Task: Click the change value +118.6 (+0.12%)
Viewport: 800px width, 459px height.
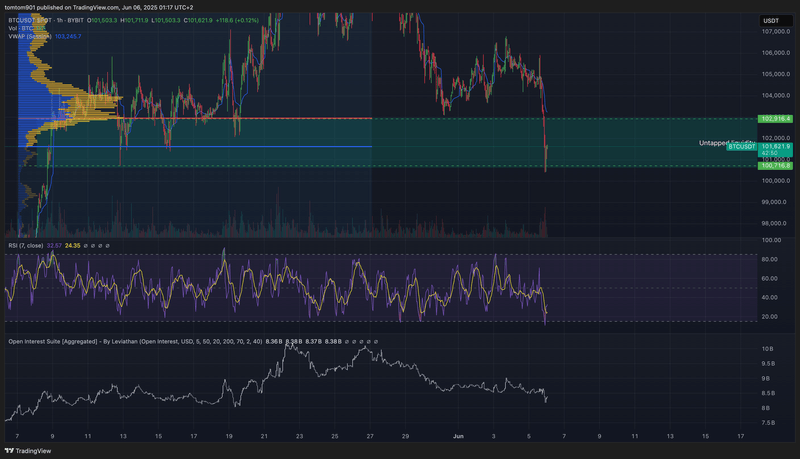Action: 237,20
